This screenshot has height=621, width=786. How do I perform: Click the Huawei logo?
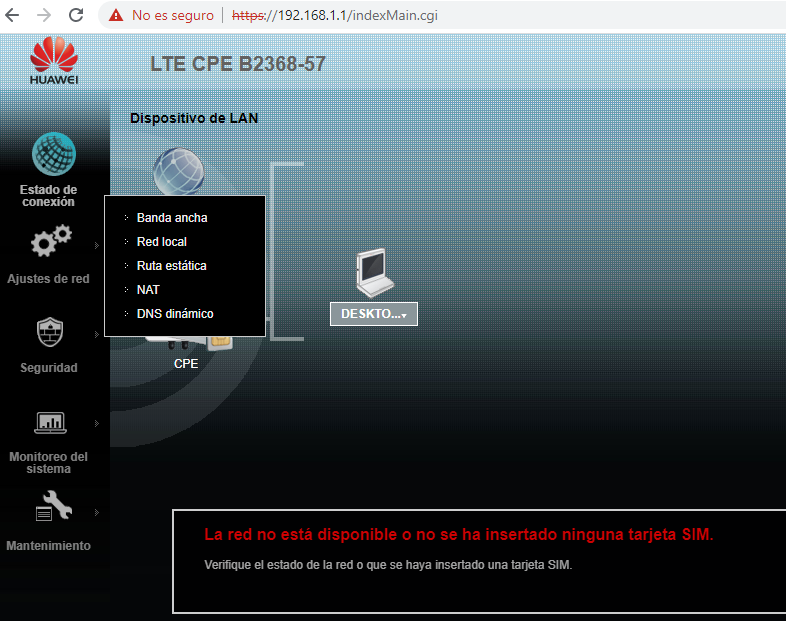[x=54, y=61]
